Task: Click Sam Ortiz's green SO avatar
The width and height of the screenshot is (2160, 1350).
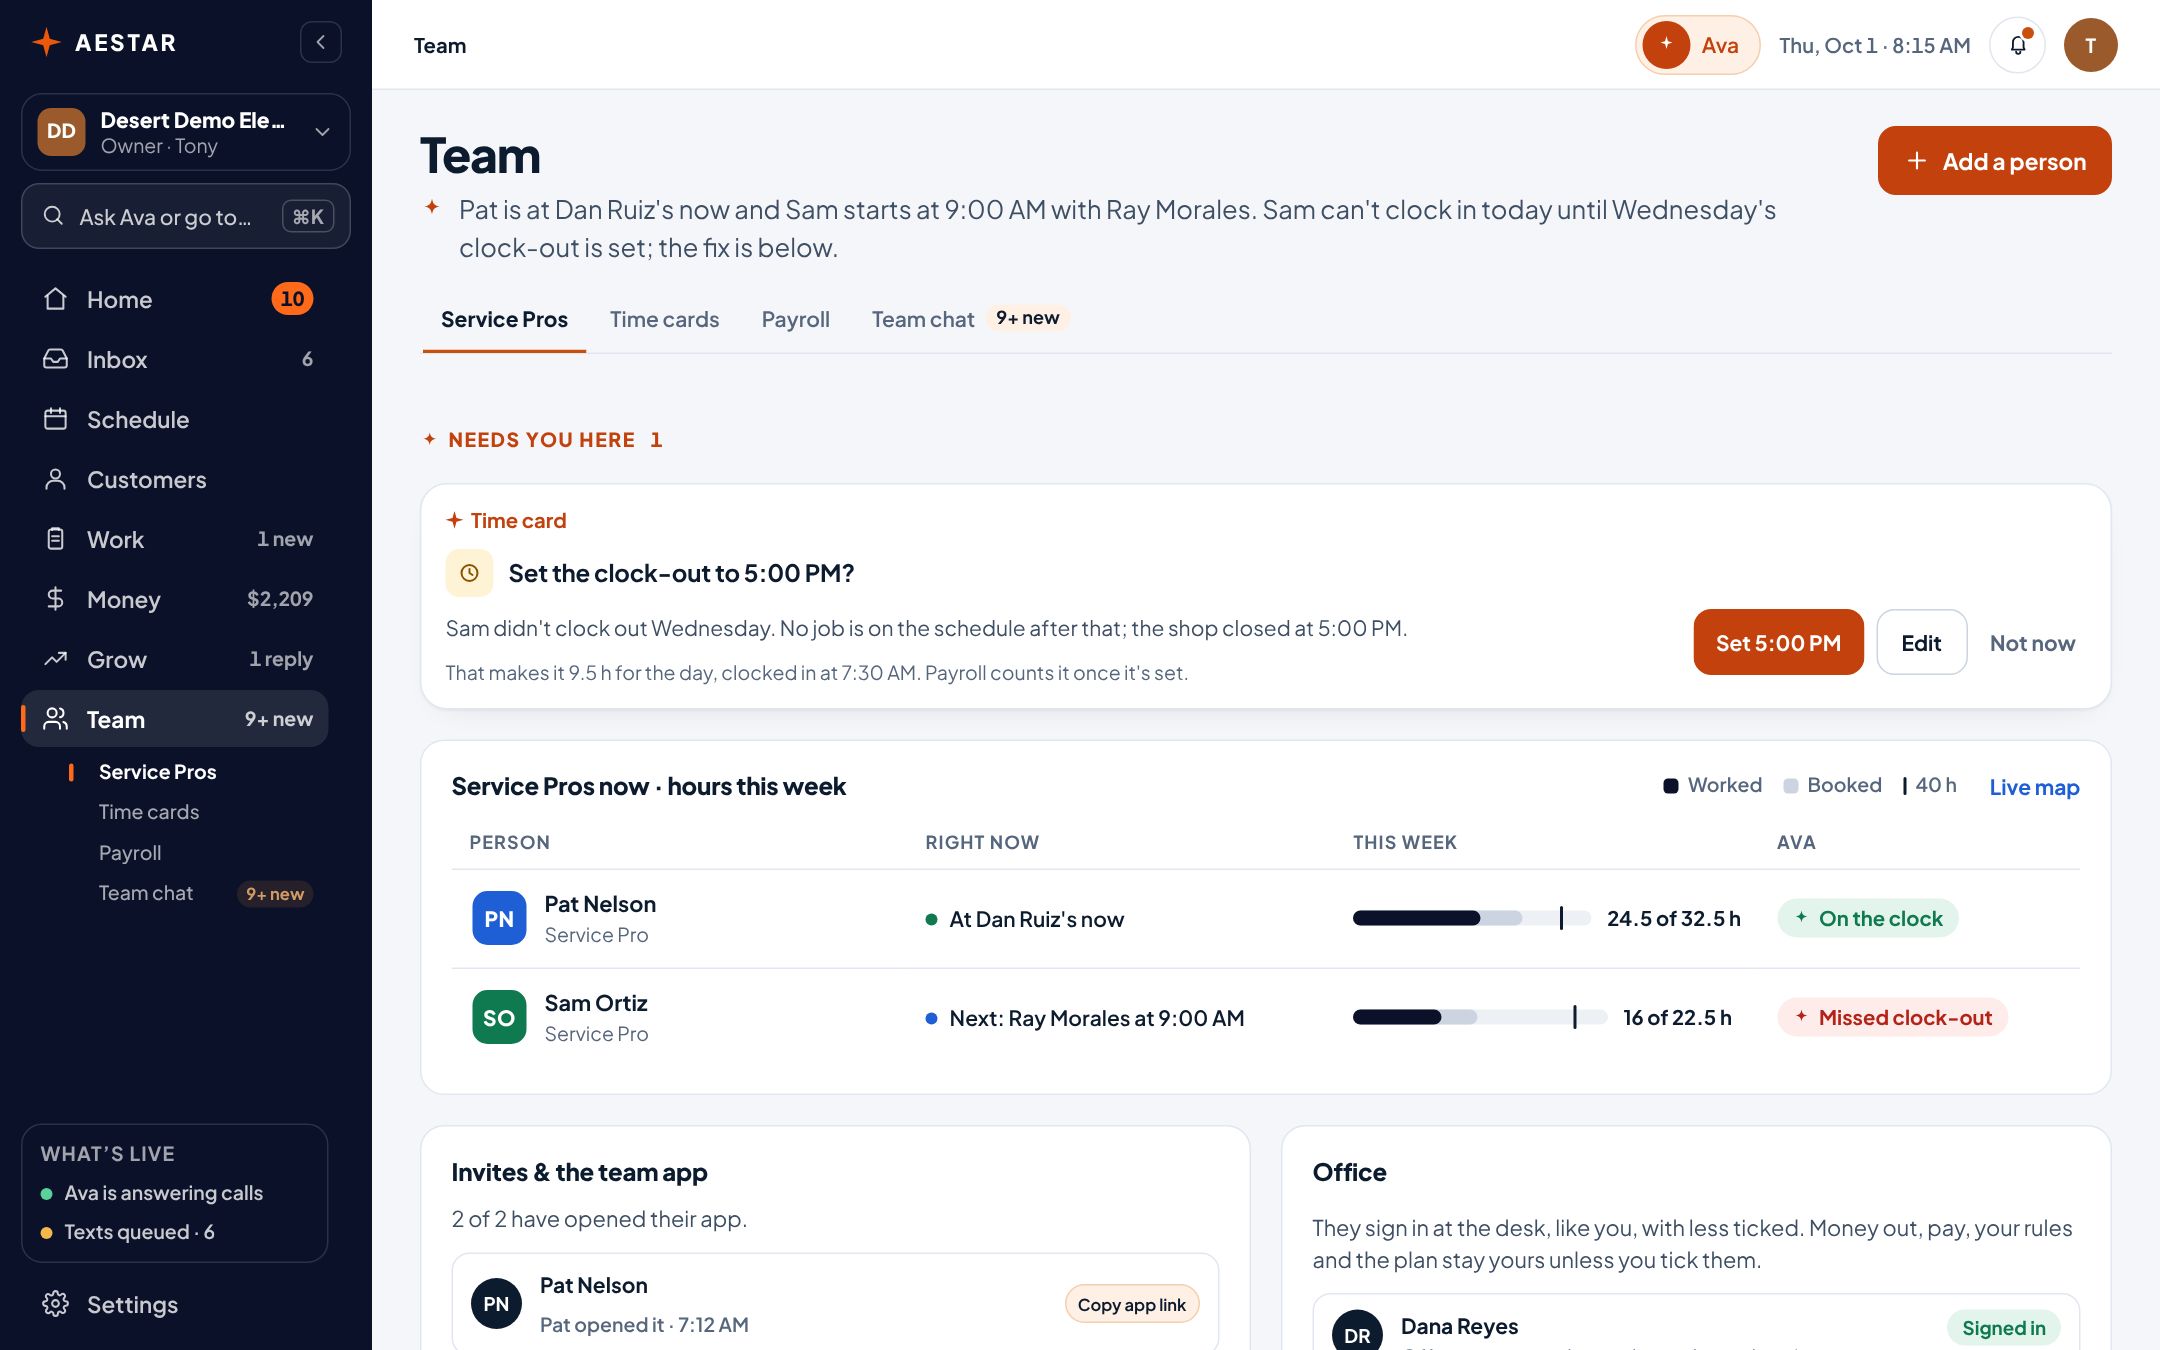Action: tap(499, 1017)
